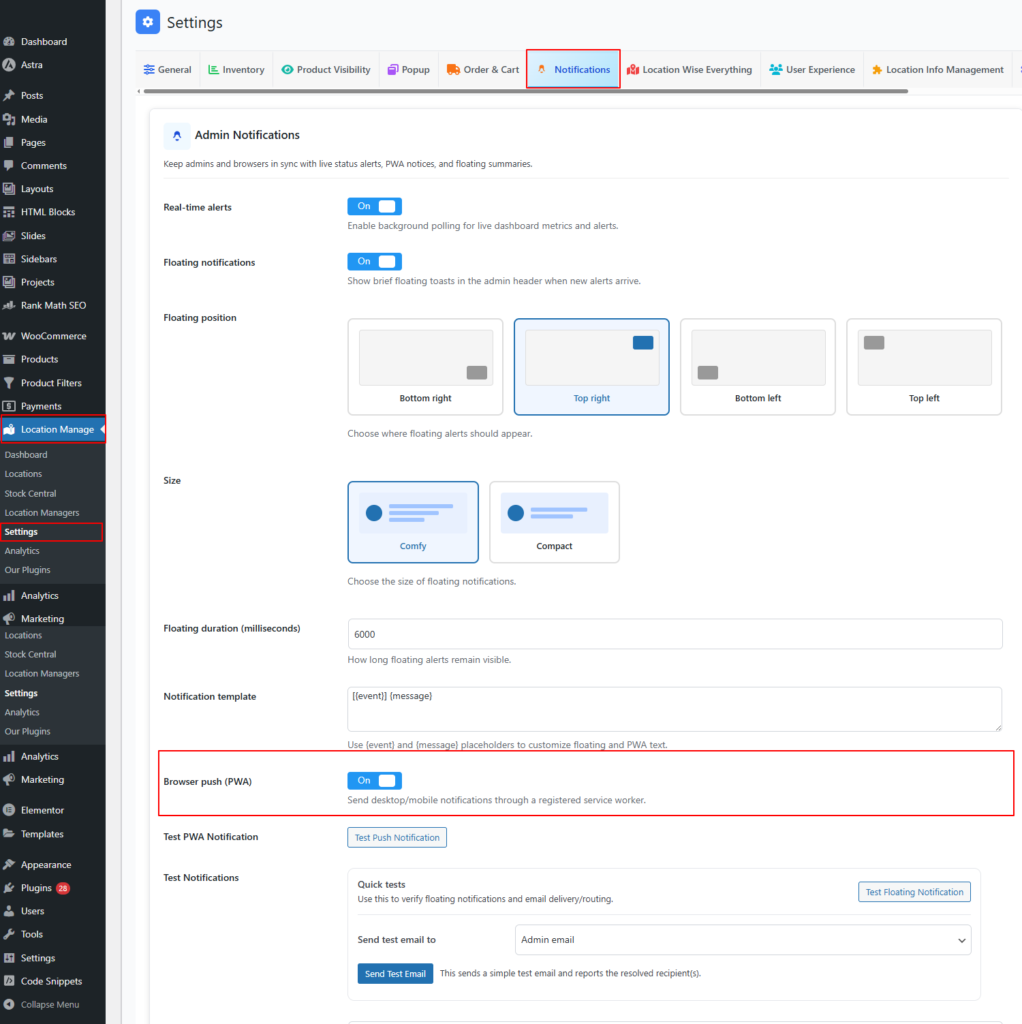Screen dimensions: 1022x1024
Task: Select the Bottom left floating position
Action: coord(757,366)
